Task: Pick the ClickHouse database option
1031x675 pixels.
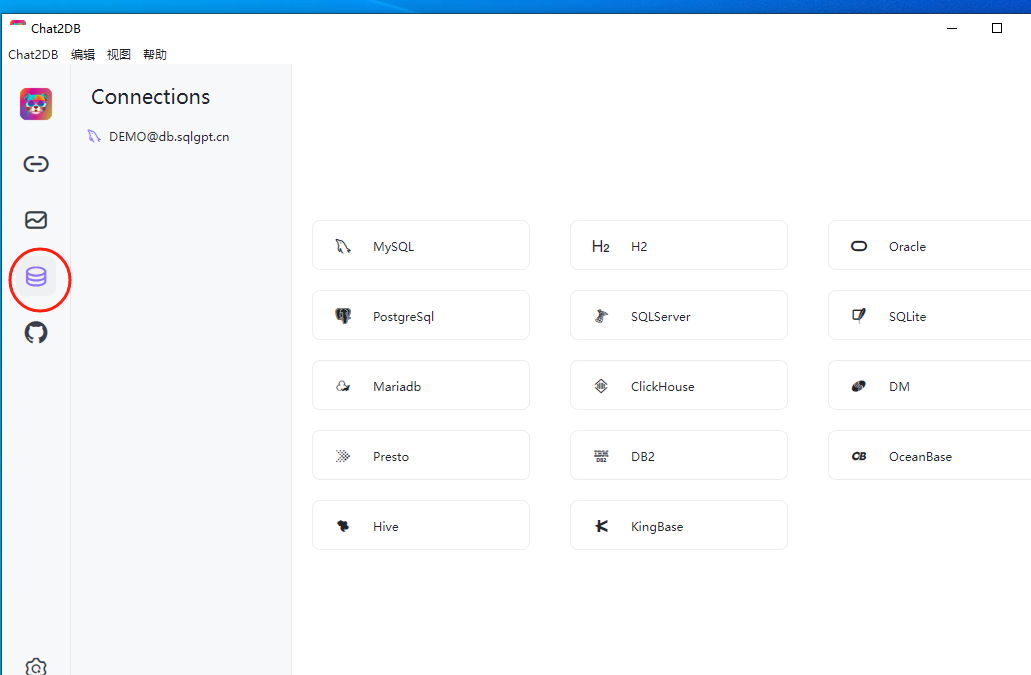Action: point(678,386)
